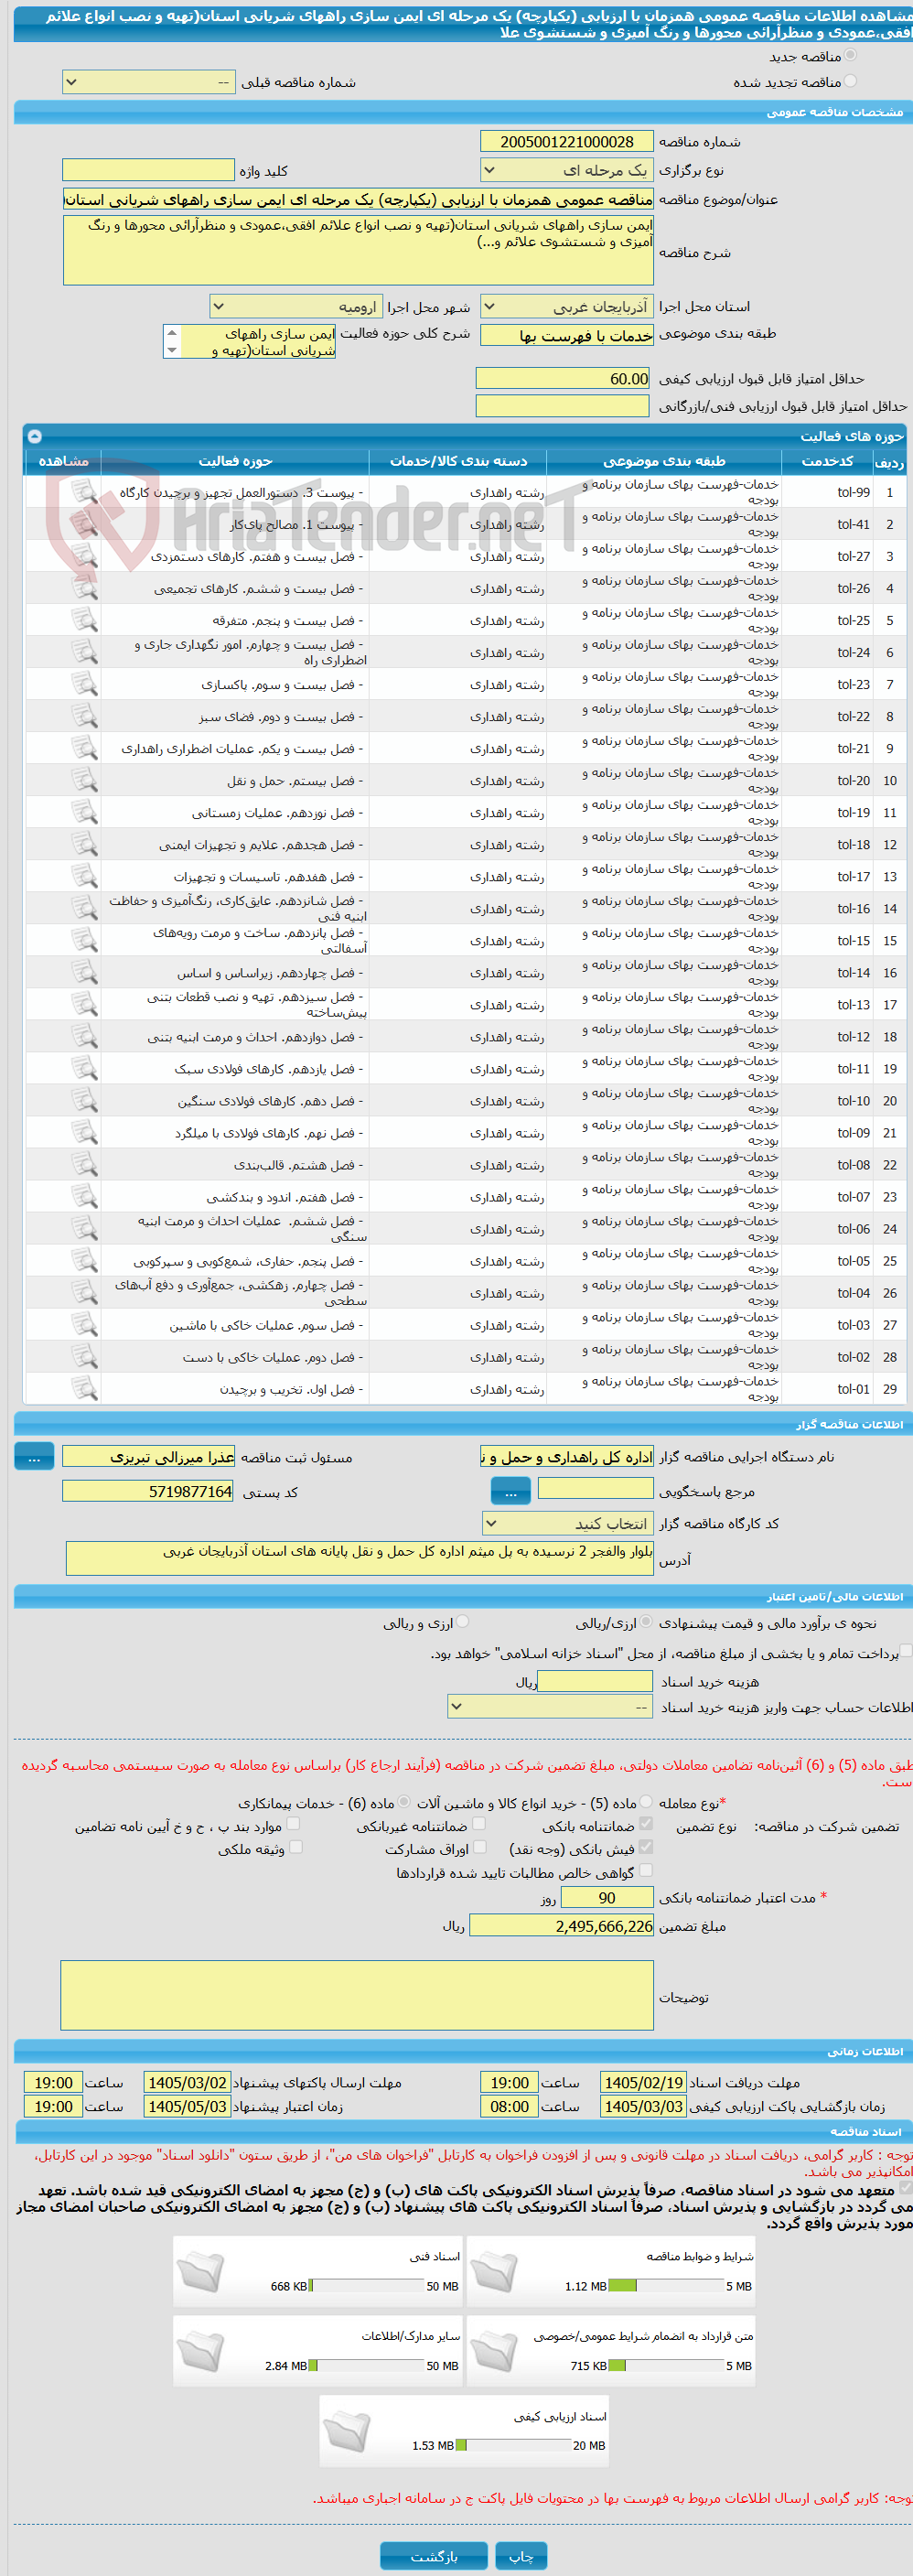Toggle payment from اسناد خزانه اسلامی checkbox
Viewport: 913px width, 2576px height.
coord(906,1652)
